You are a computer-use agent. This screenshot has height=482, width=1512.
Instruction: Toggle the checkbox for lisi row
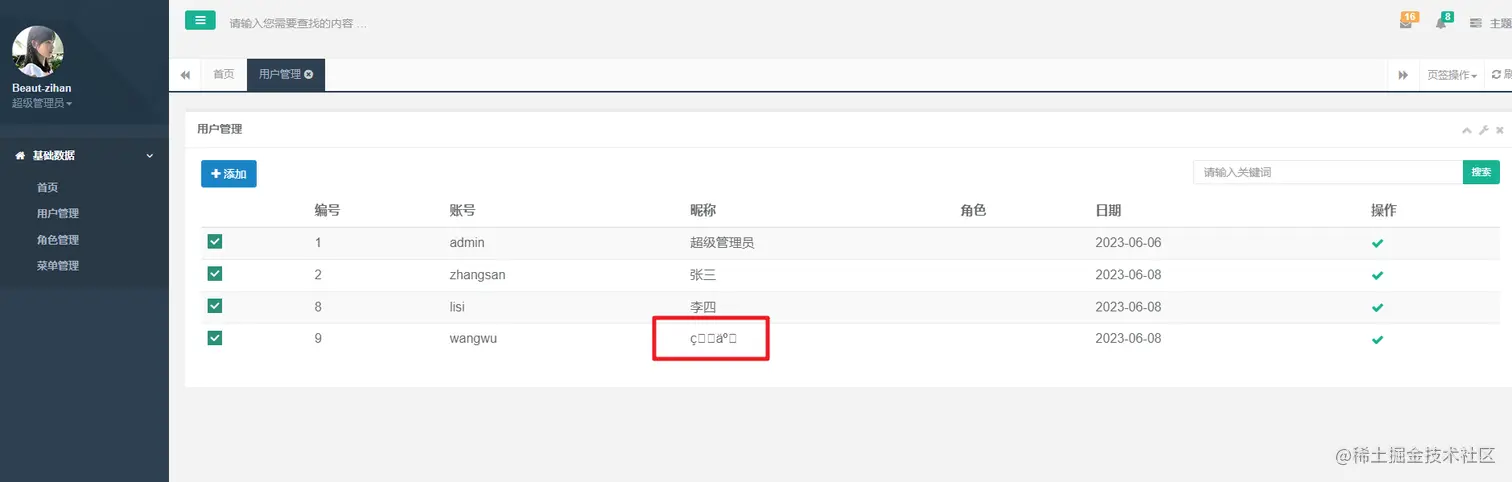[215, 306]
